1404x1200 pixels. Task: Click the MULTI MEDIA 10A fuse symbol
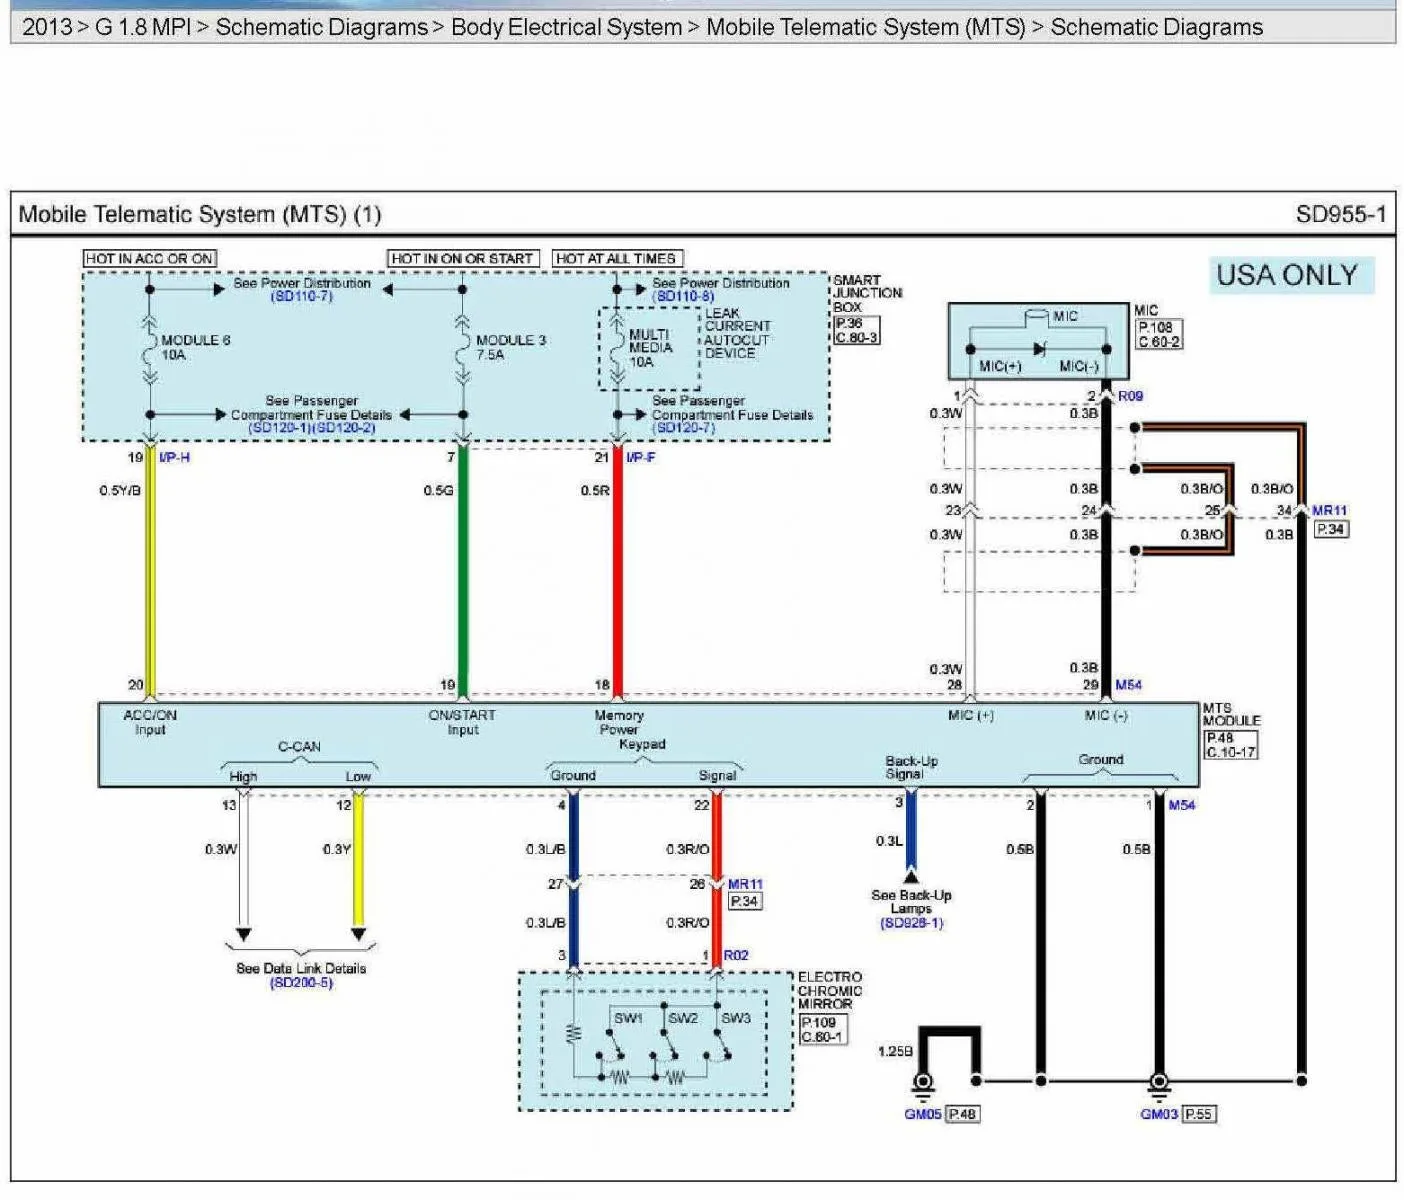point(617,349)
